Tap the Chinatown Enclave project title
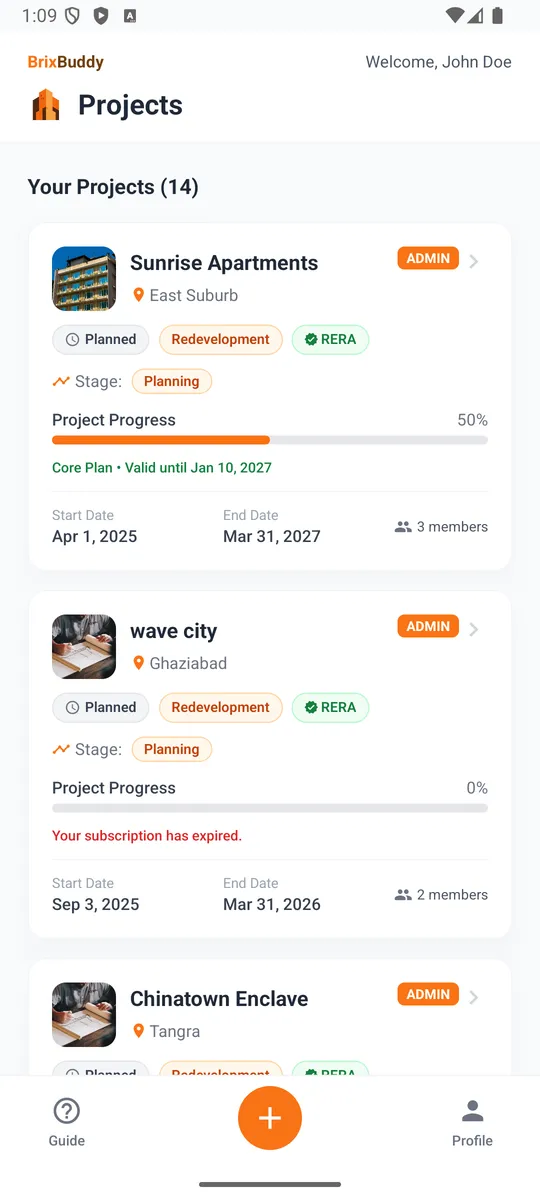Viewport: 540px width, 1200px height. 219,999
